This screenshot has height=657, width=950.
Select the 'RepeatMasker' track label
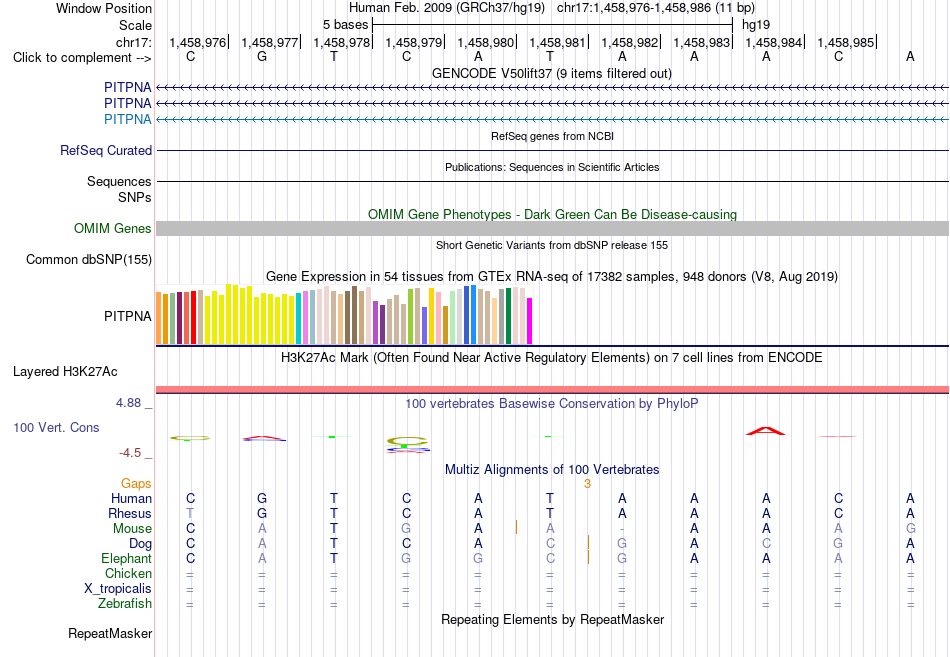pos(110,633)
